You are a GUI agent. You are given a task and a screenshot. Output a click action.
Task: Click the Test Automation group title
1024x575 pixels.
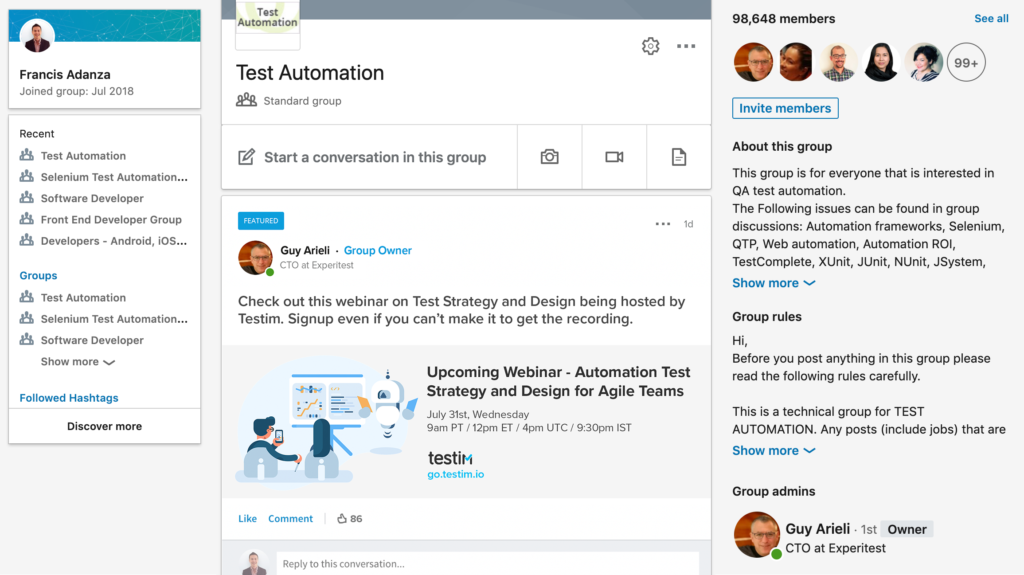point(310,73)
